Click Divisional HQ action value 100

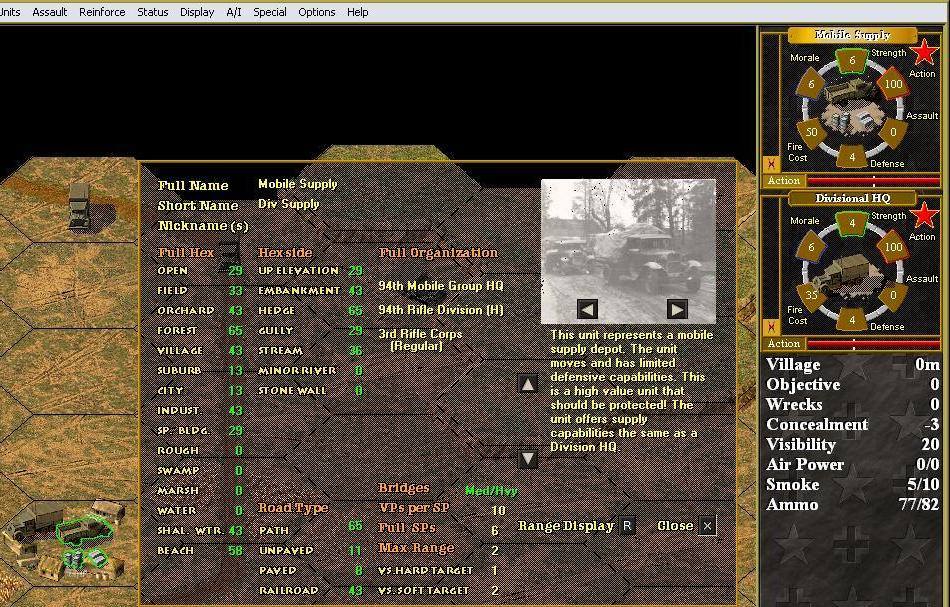coord(893,247)
